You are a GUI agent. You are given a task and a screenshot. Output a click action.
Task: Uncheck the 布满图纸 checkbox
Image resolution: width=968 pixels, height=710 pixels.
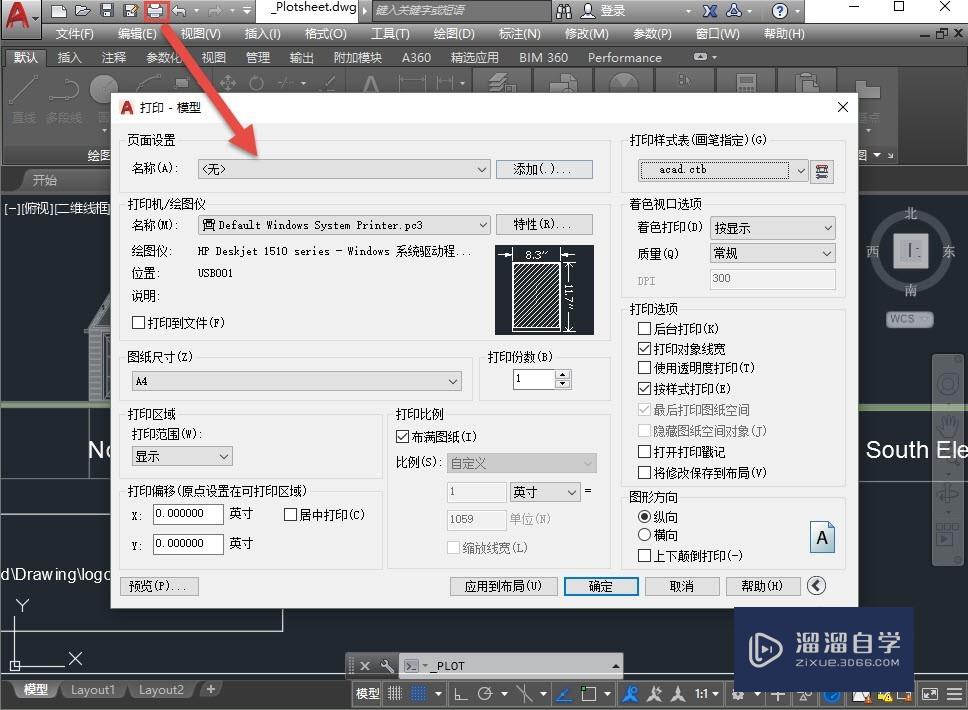[402, 438]
